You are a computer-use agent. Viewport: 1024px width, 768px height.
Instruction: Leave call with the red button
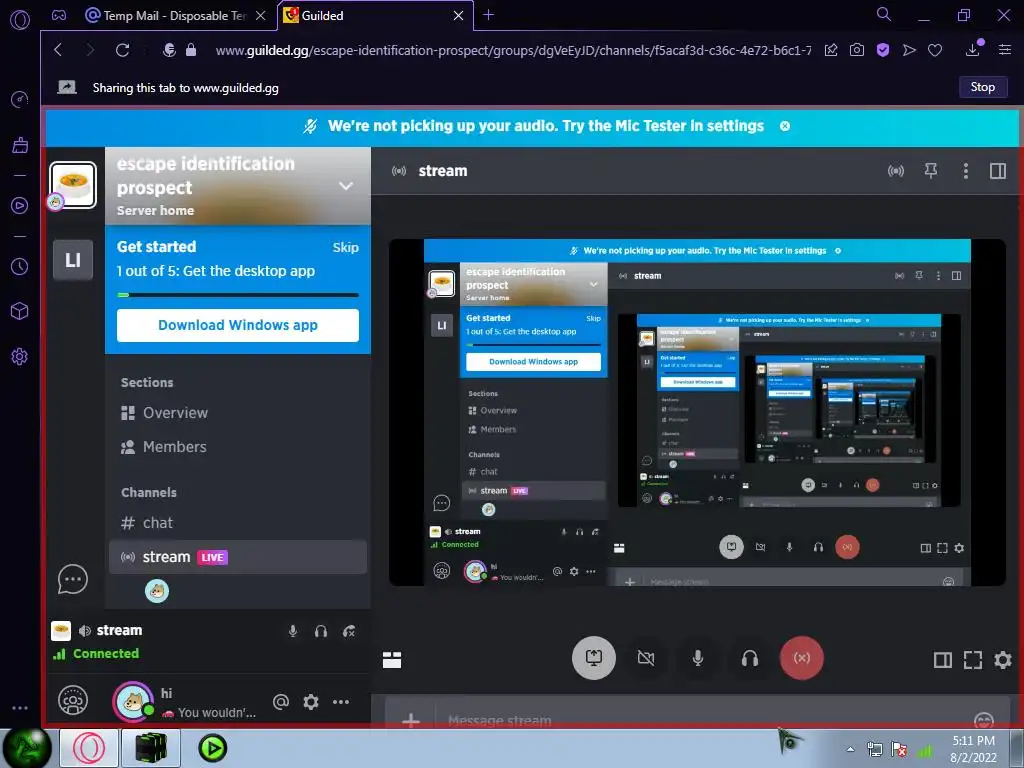click(802, 658)
